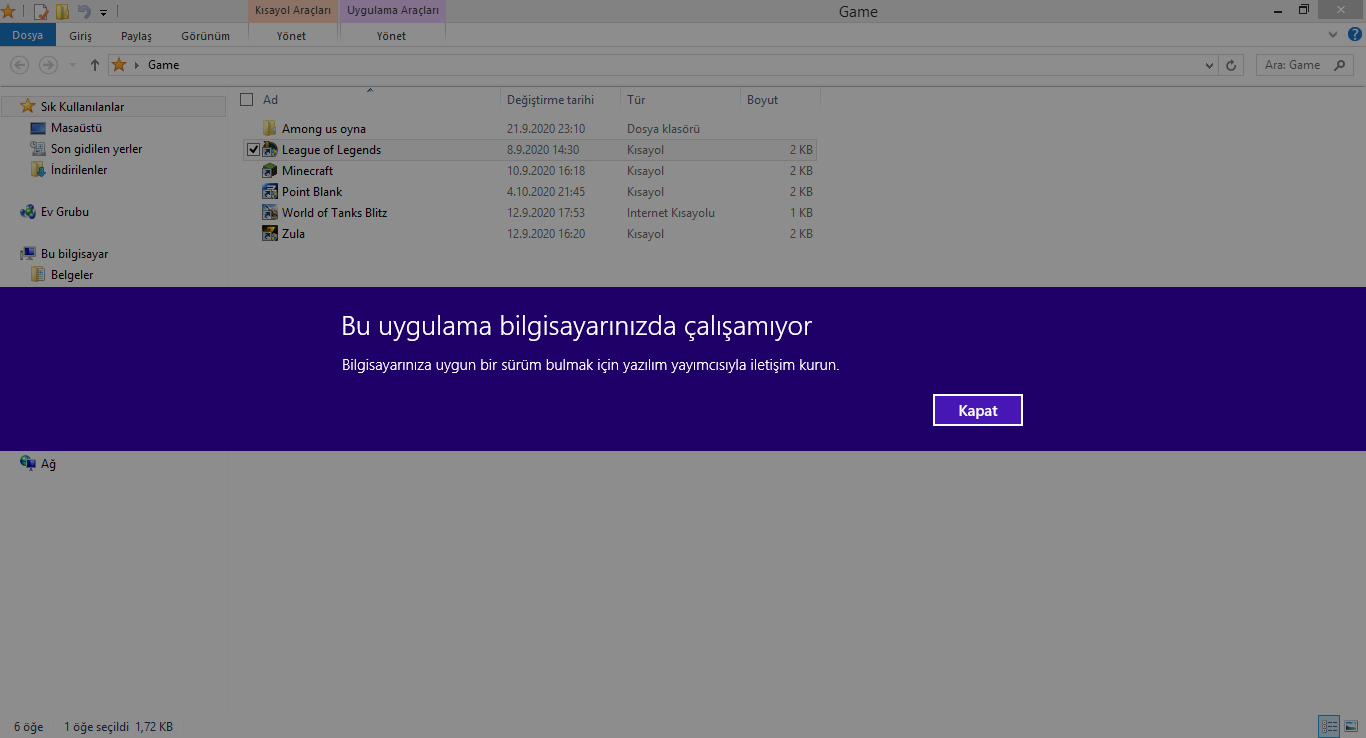Screen dimensions: 1366x738
Task: Open Yönet under Uygulama Araçları
Action: [x=392, y=36]
